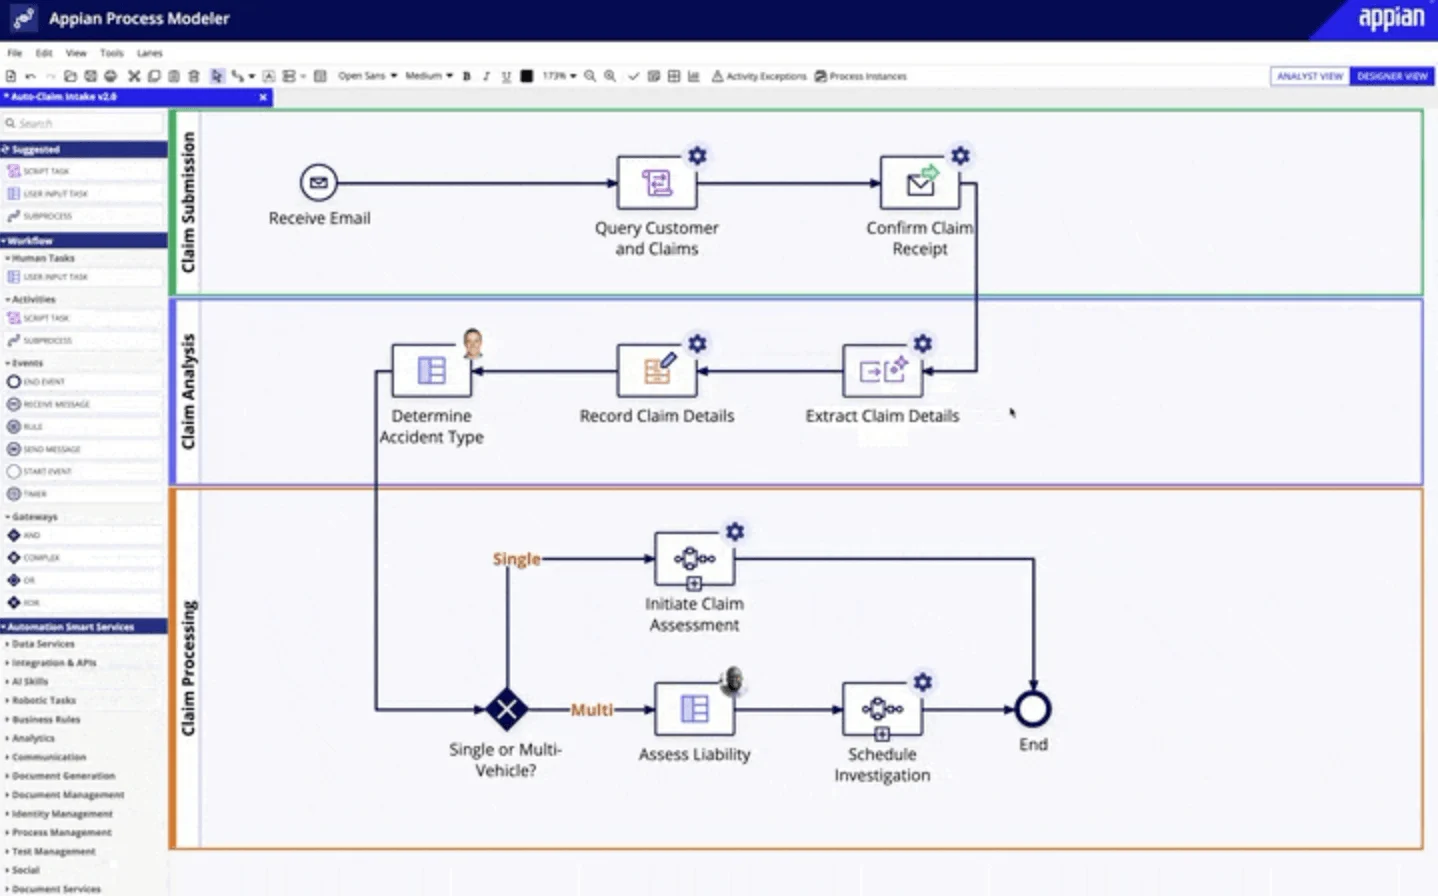Select the Extract Claim Details node
This screenshot has width=1438, height=896.
point(883,371)
